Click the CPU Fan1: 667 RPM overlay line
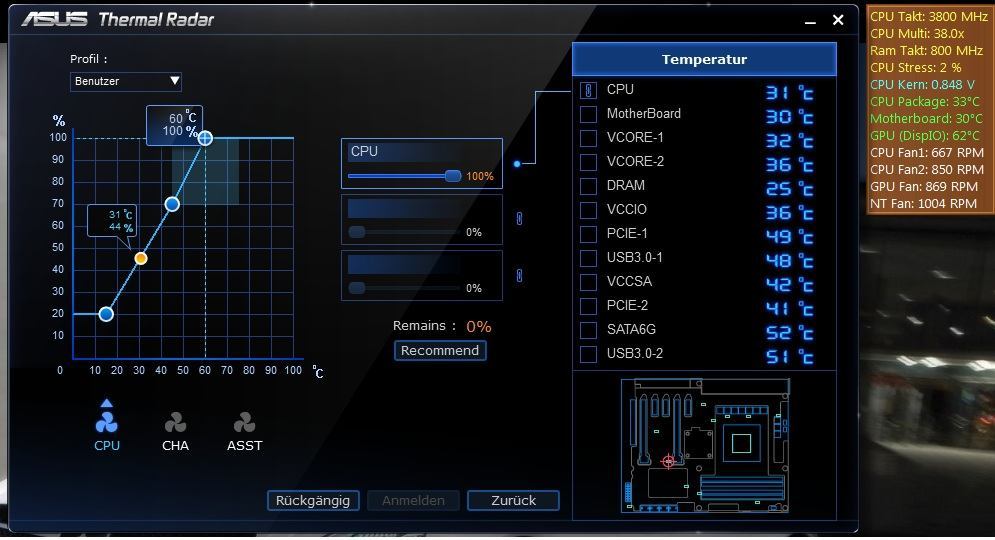 (926, 152)
